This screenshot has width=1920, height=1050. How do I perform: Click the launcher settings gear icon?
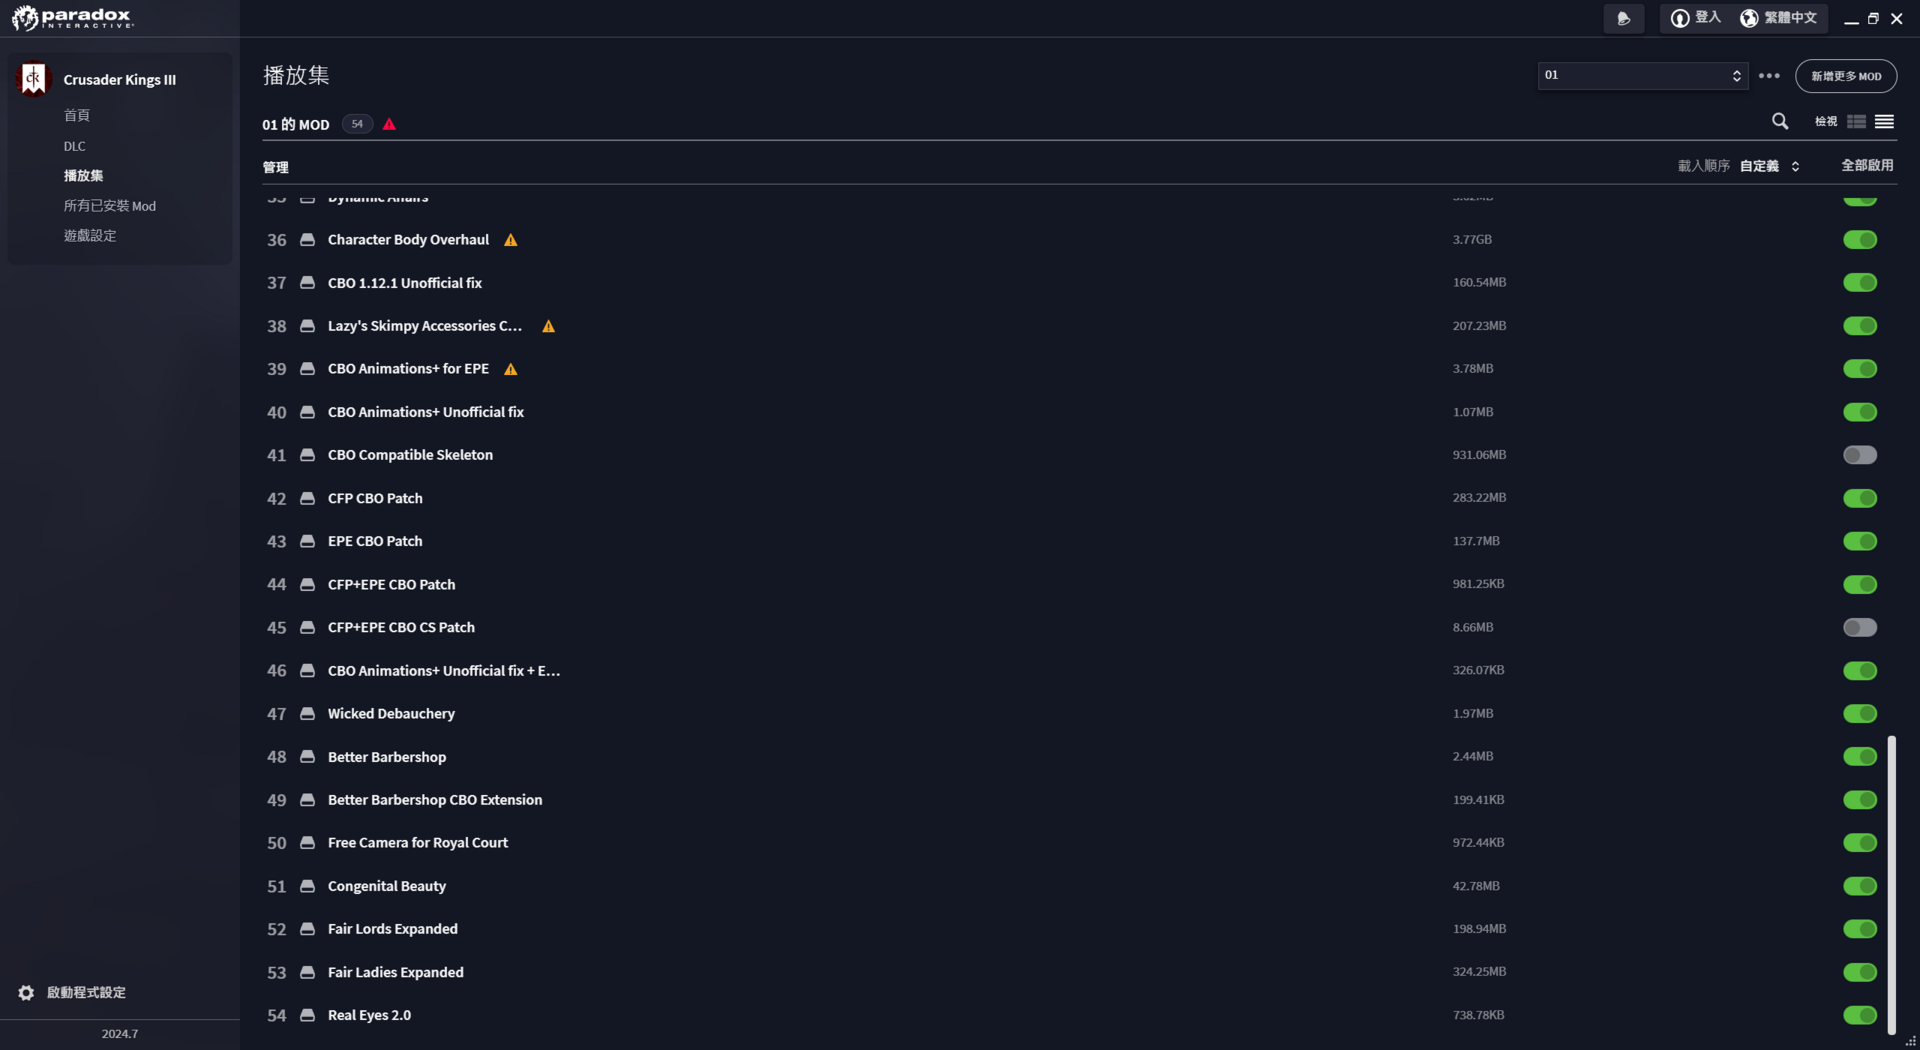(x=26, y=993)
